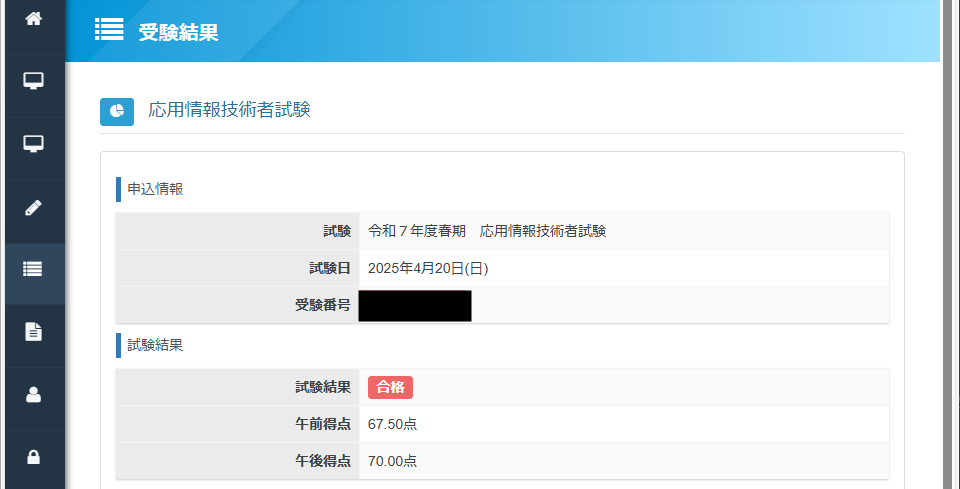Select the 70.00点 afternoon score
This screenshot has height=489, width=960.
pos(392,461)
